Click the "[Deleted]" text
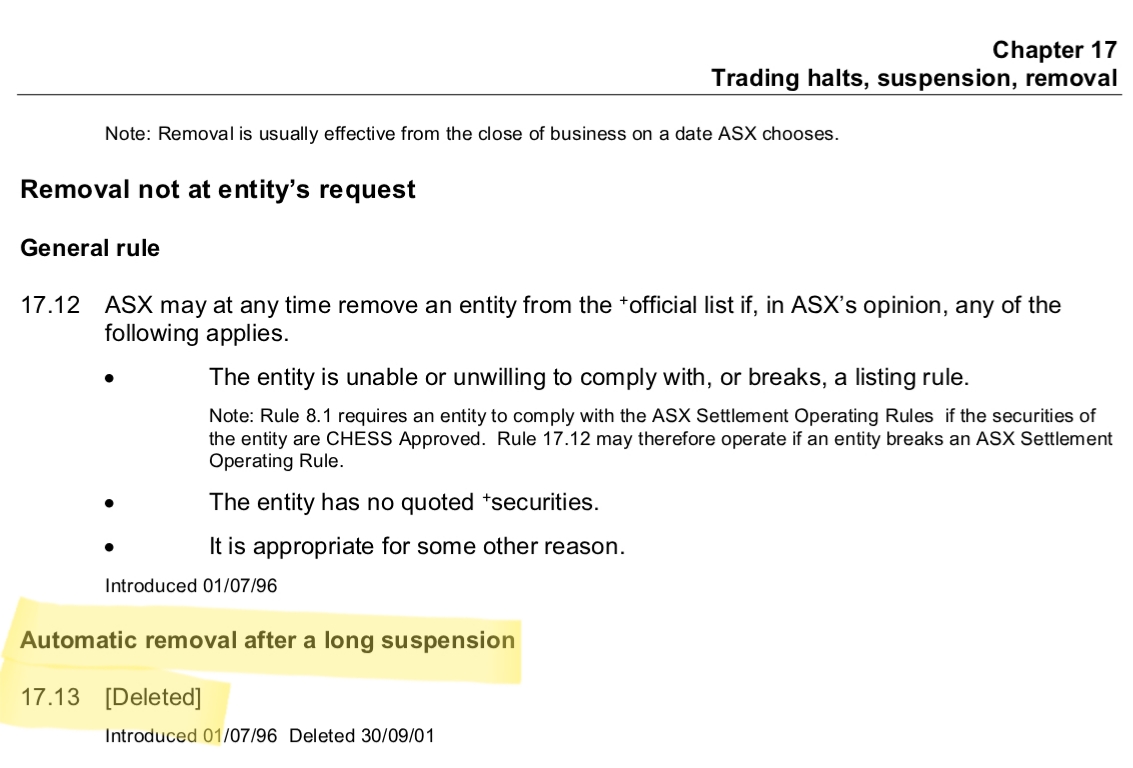1133x768 pixels. pyautogui.click(x=153, y=697)
